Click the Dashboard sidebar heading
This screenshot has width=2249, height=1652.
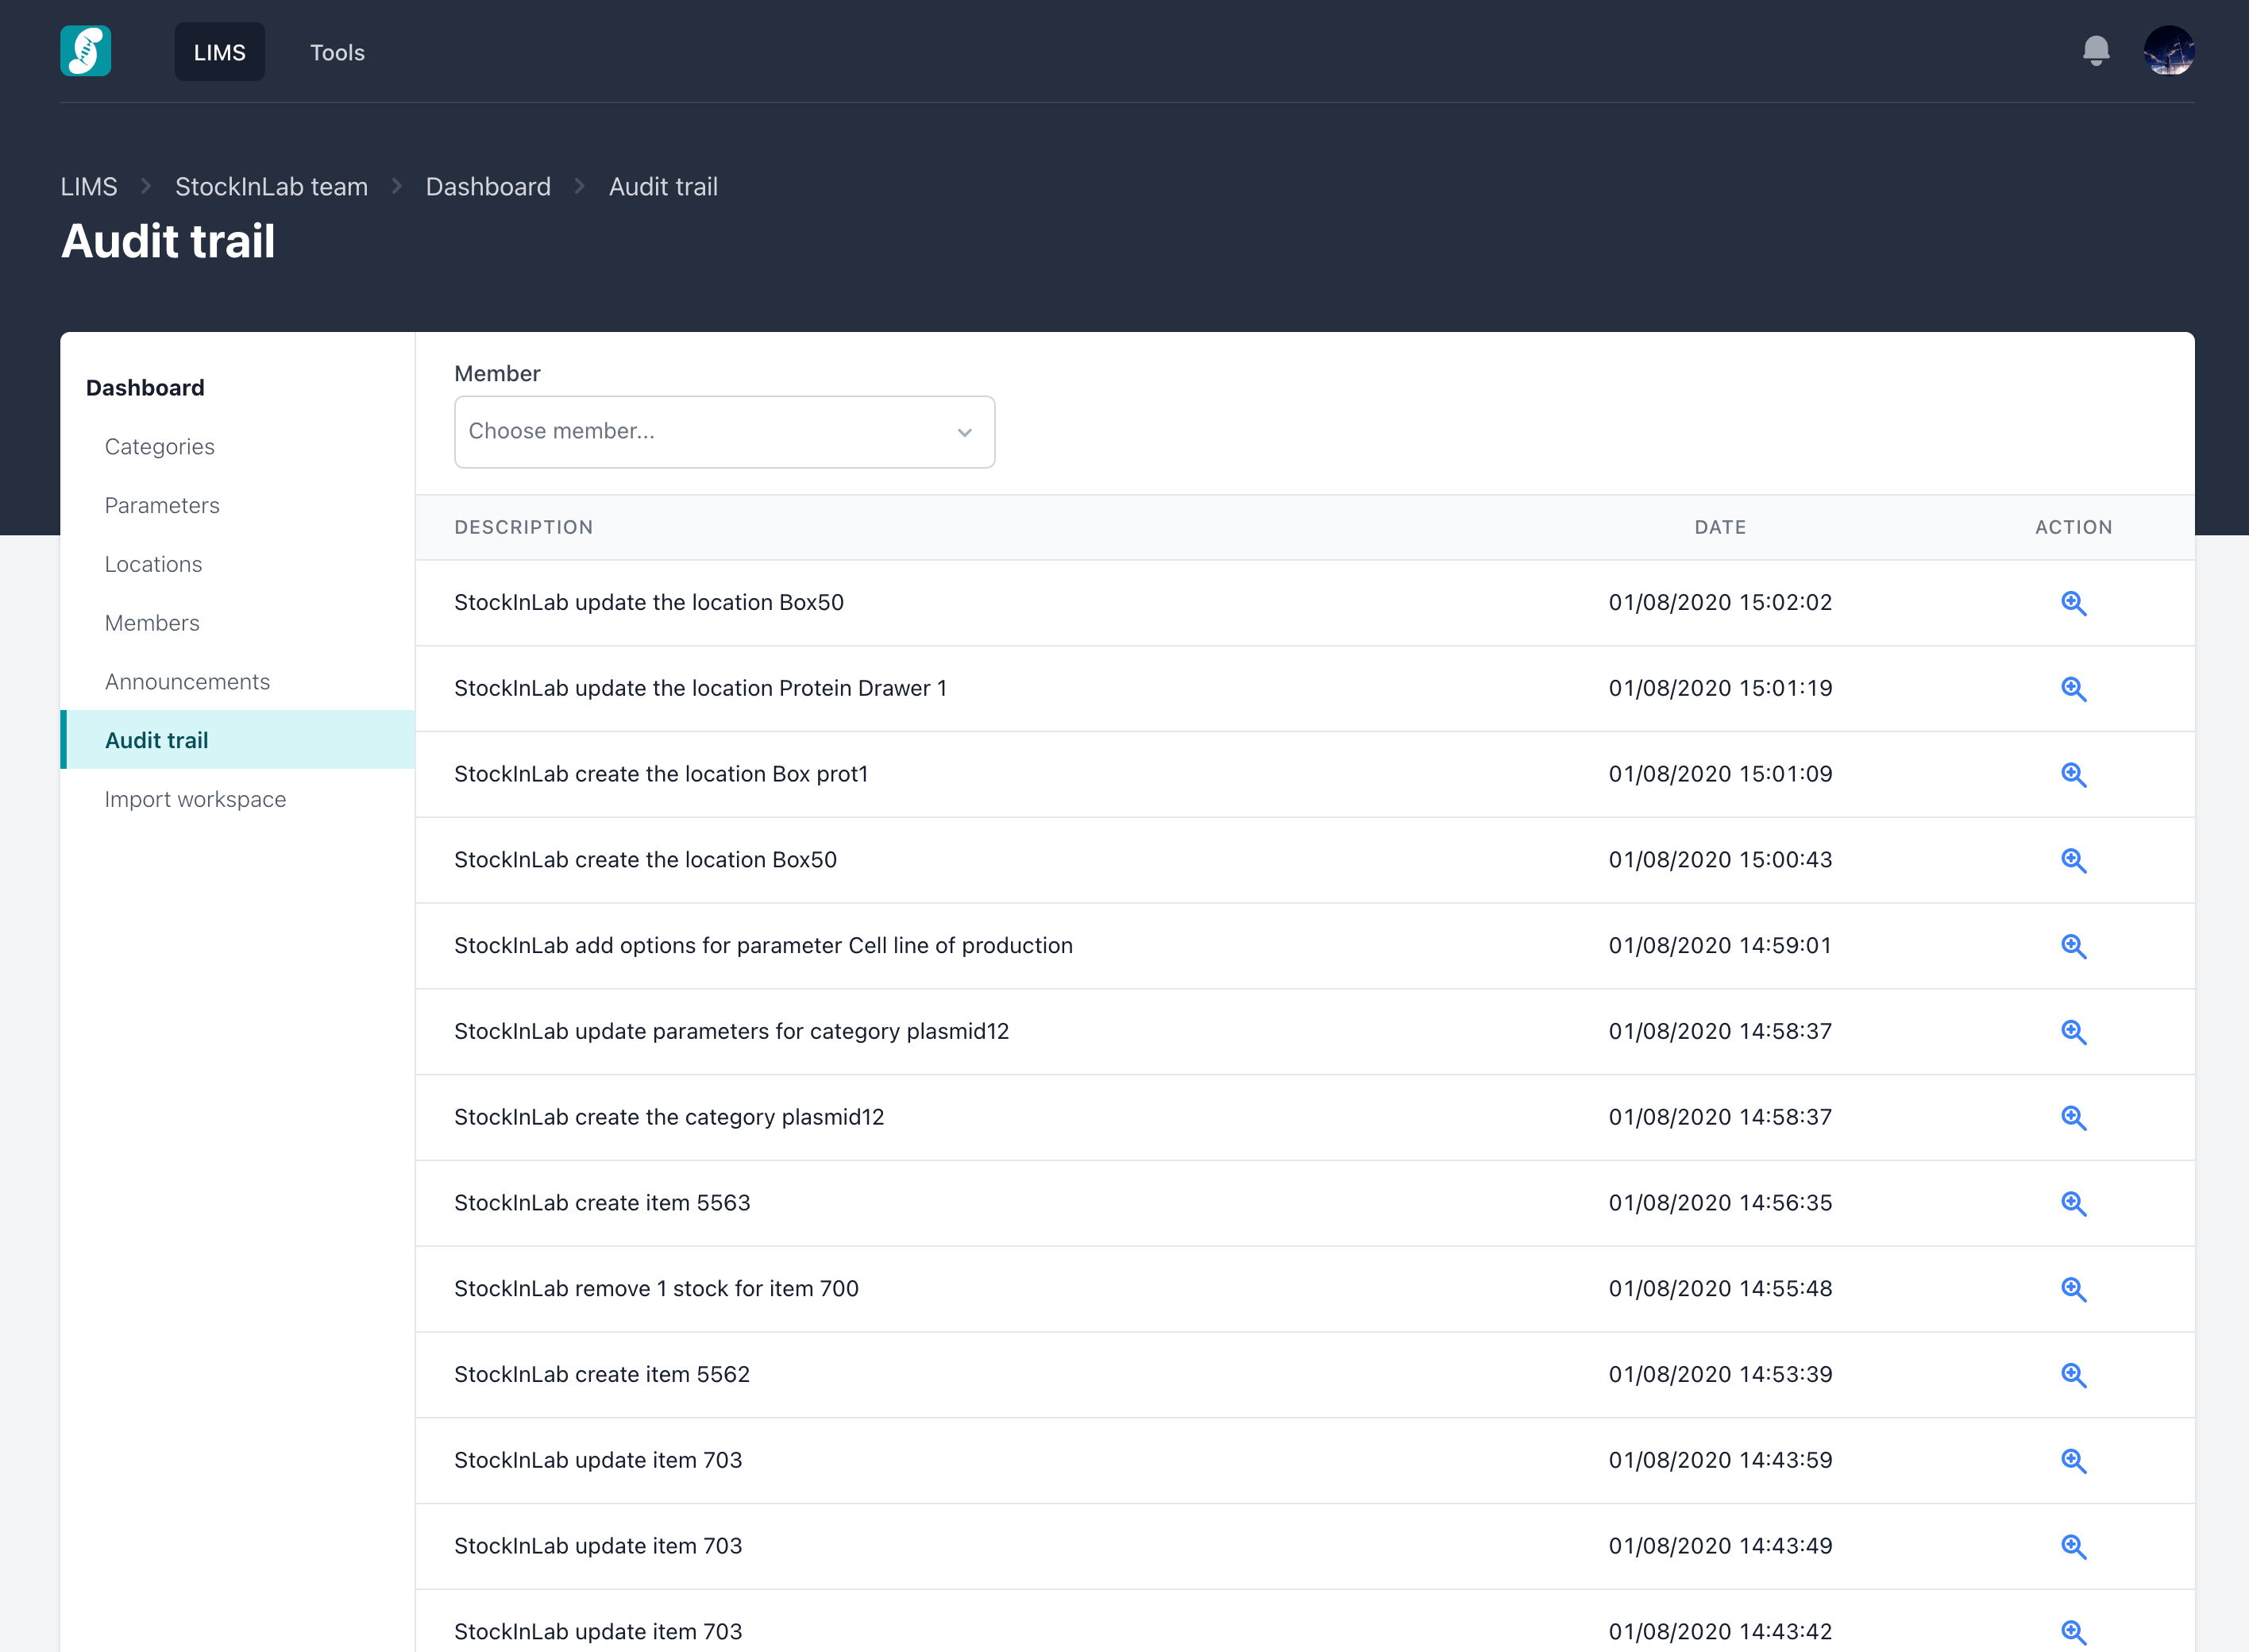tap(145, 388)
